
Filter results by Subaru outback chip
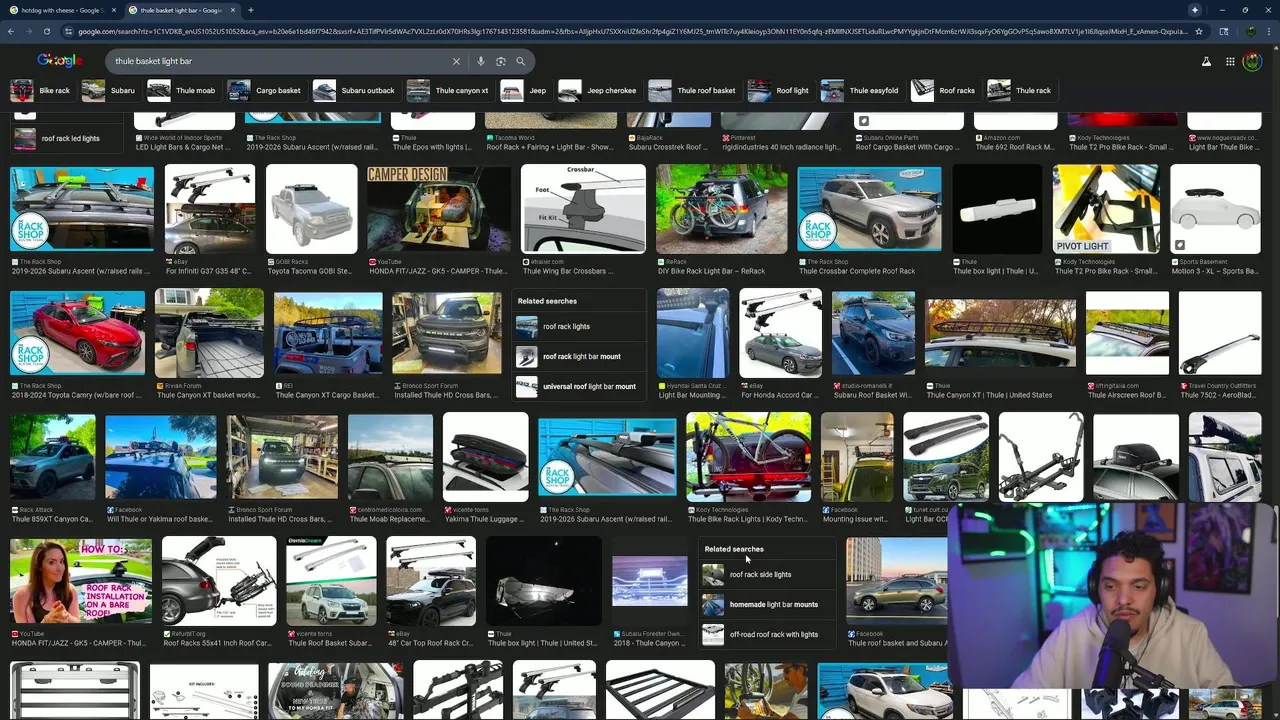click(355, 91)
